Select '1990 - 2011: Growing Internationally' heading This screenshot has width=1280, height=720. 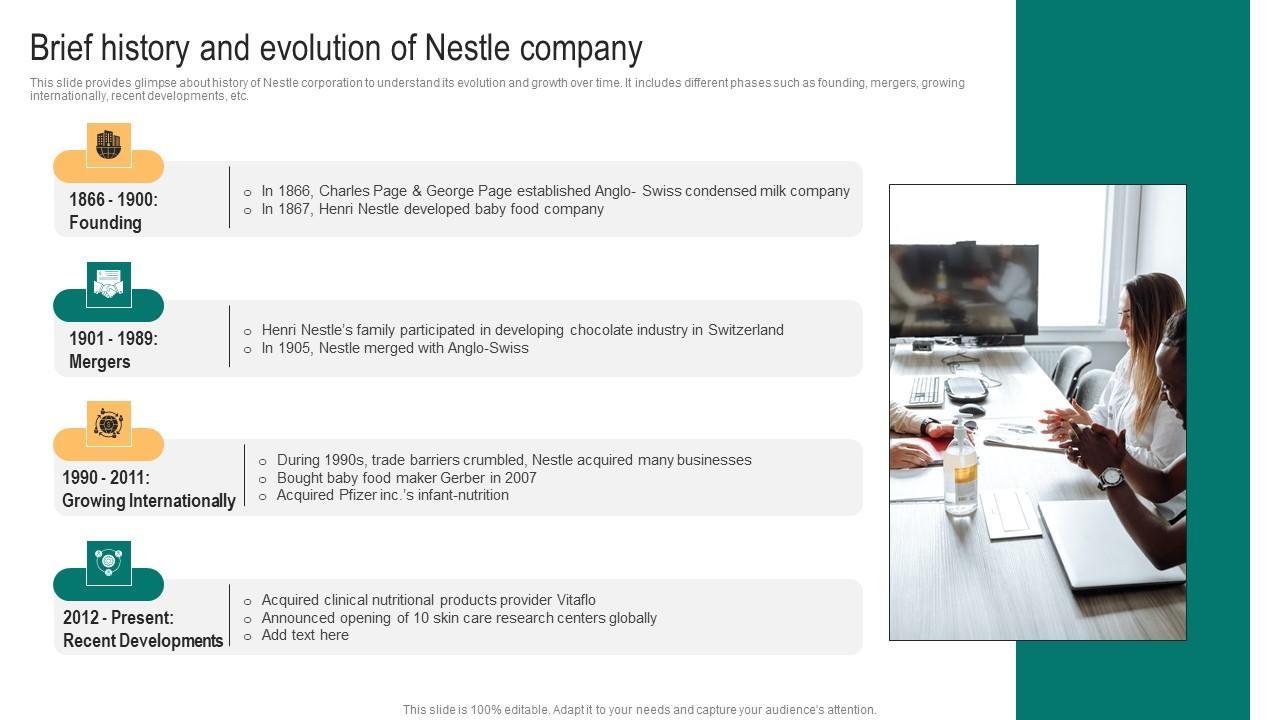[149, 489]
